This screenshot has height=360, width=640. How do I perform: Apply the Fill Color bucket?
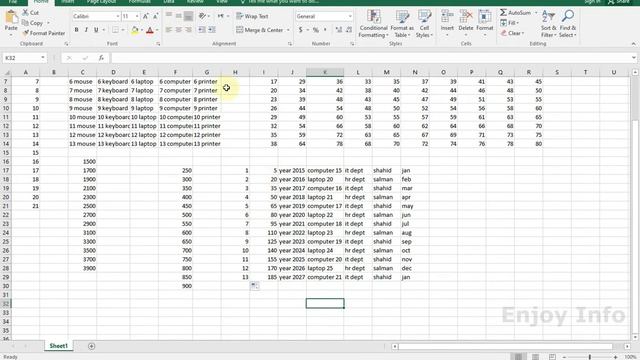click(x=135, y=30)
